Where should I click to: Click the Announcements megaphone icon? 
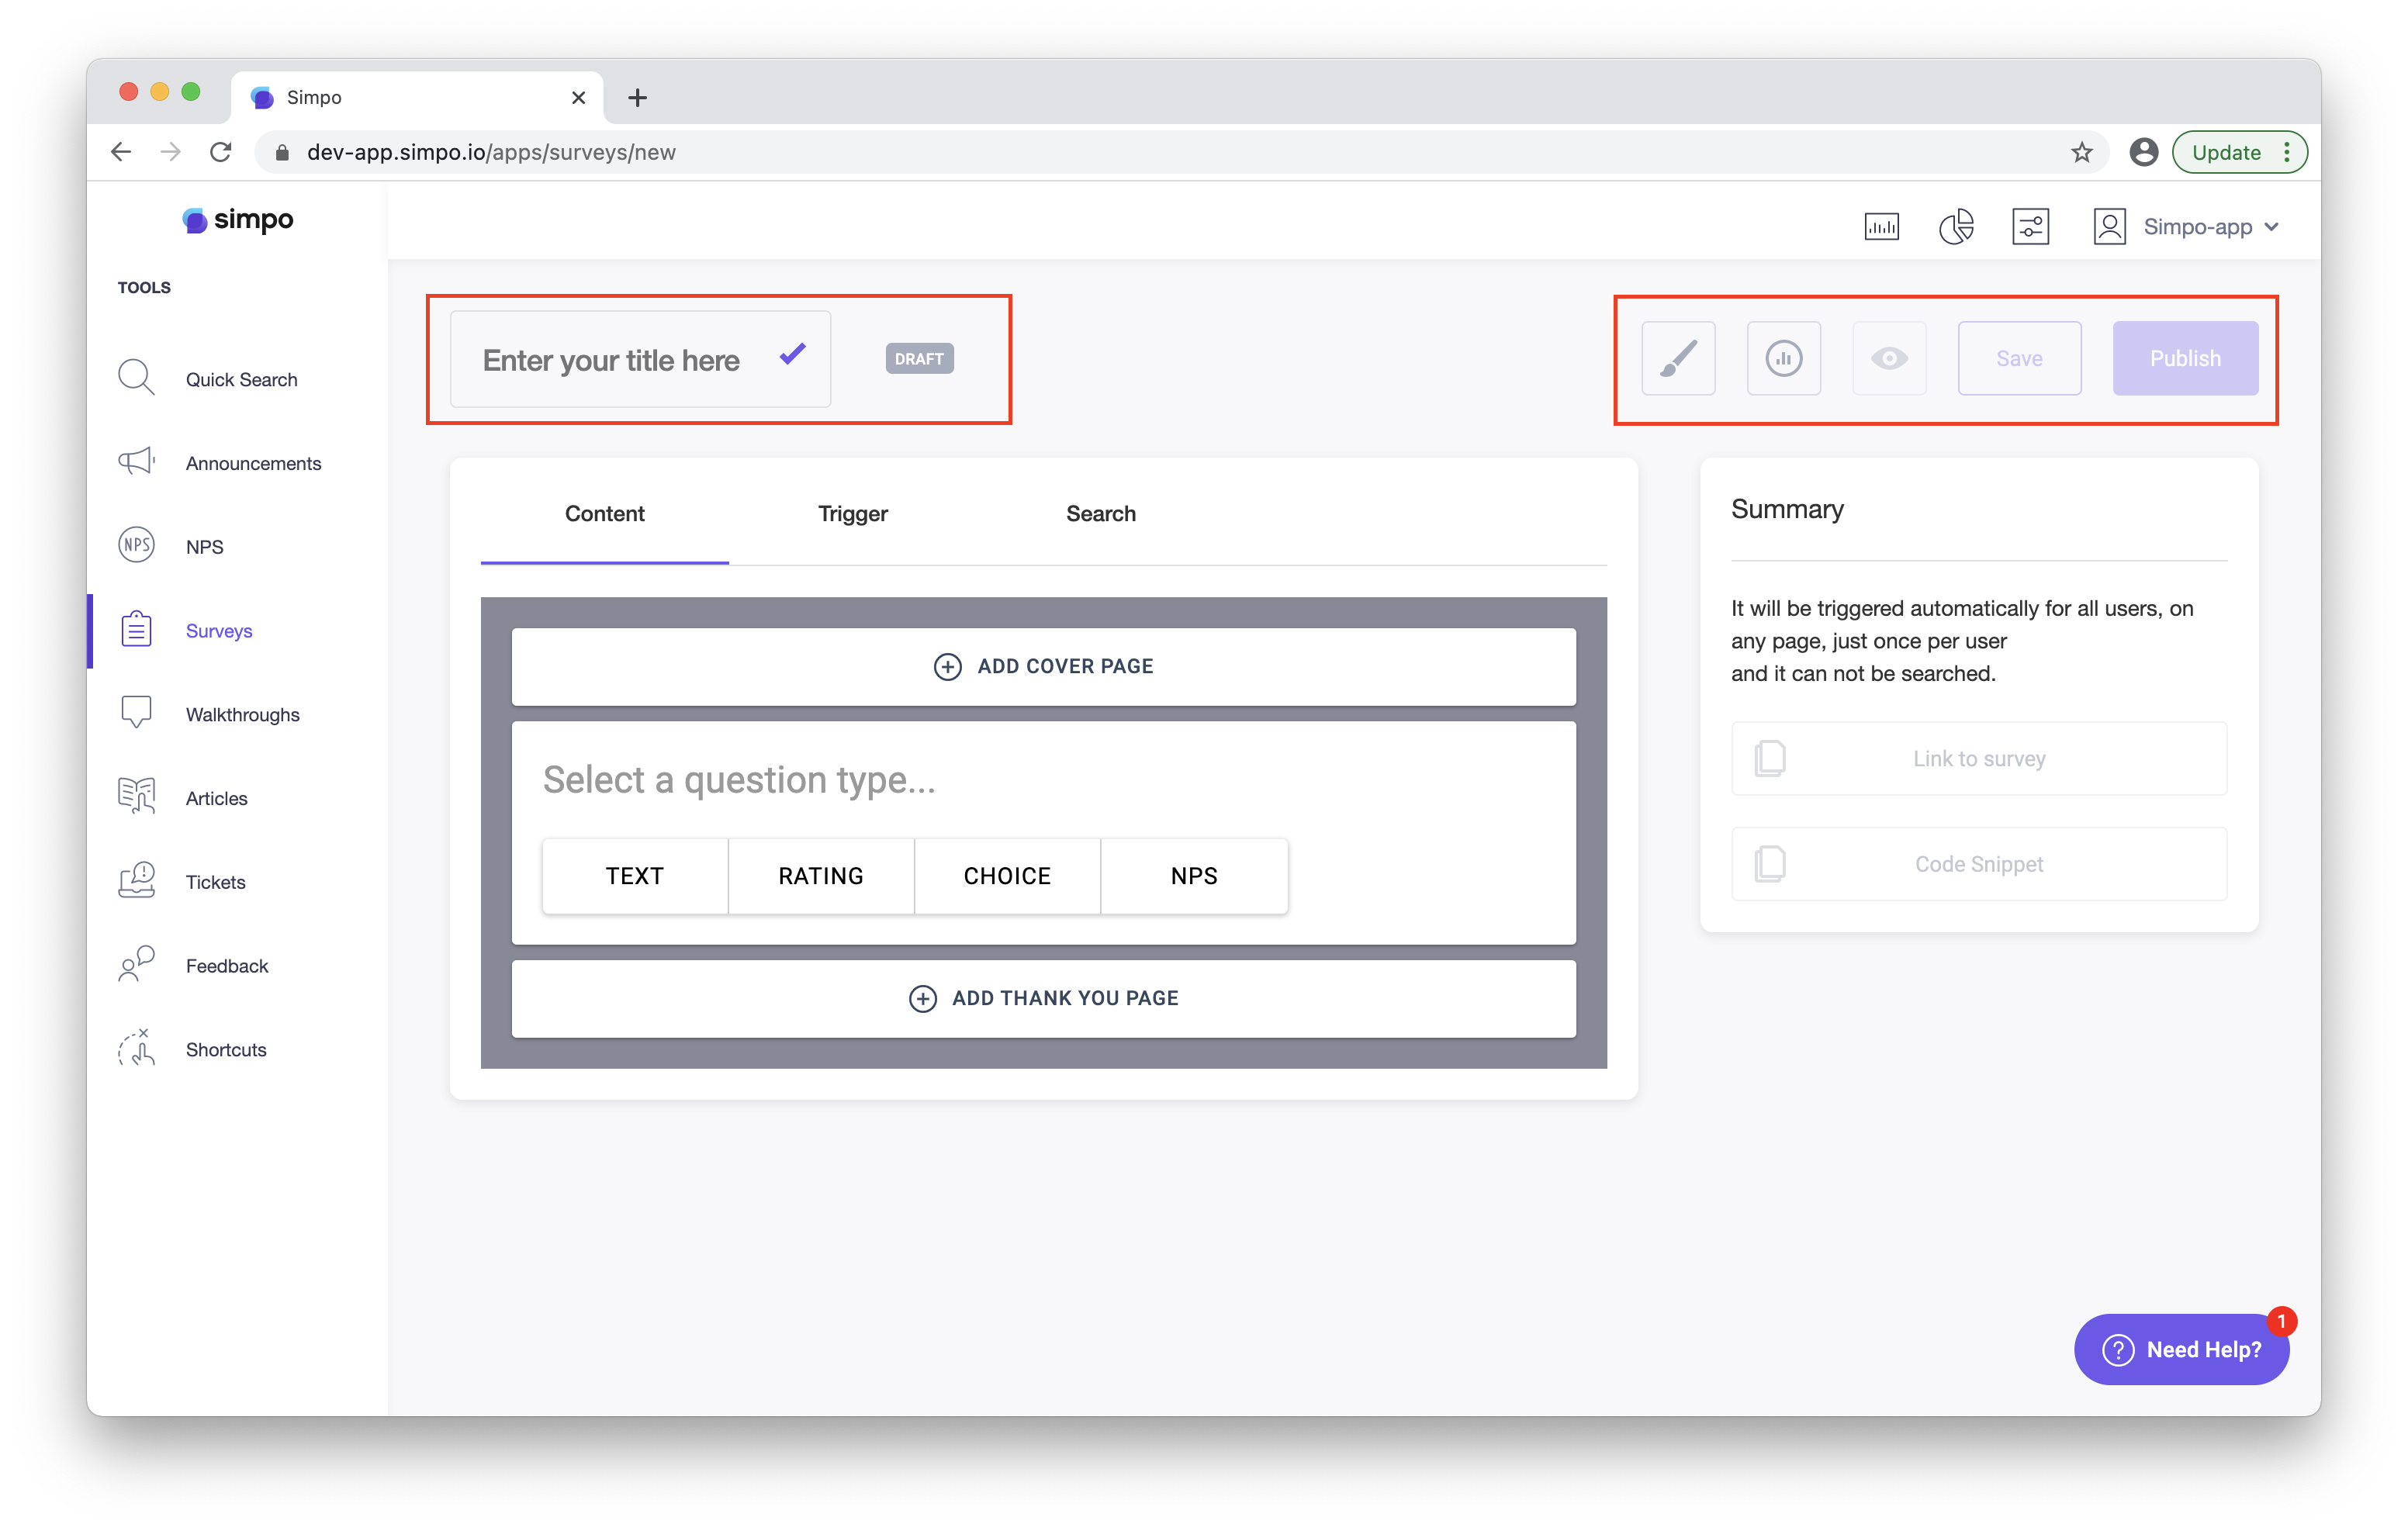click(x=136, y=461)
